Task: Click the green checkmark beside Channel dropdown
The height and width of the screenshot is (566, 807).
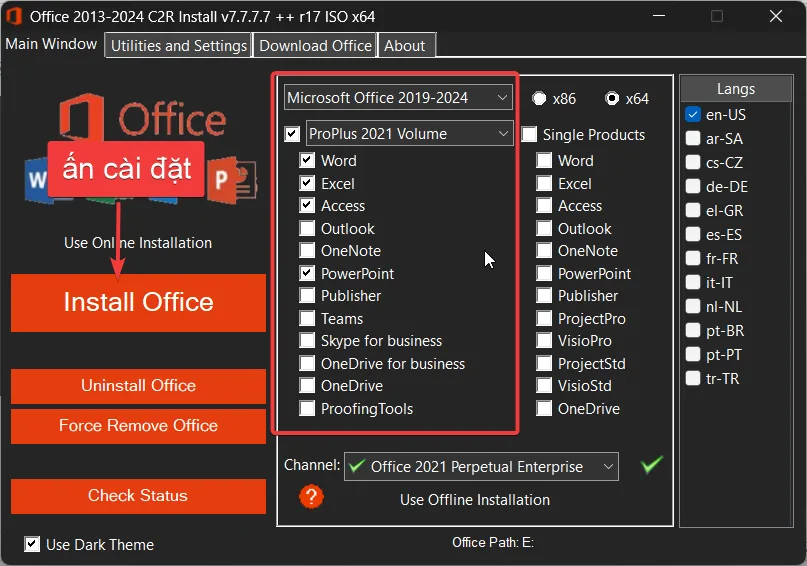Action: point(652,465)
